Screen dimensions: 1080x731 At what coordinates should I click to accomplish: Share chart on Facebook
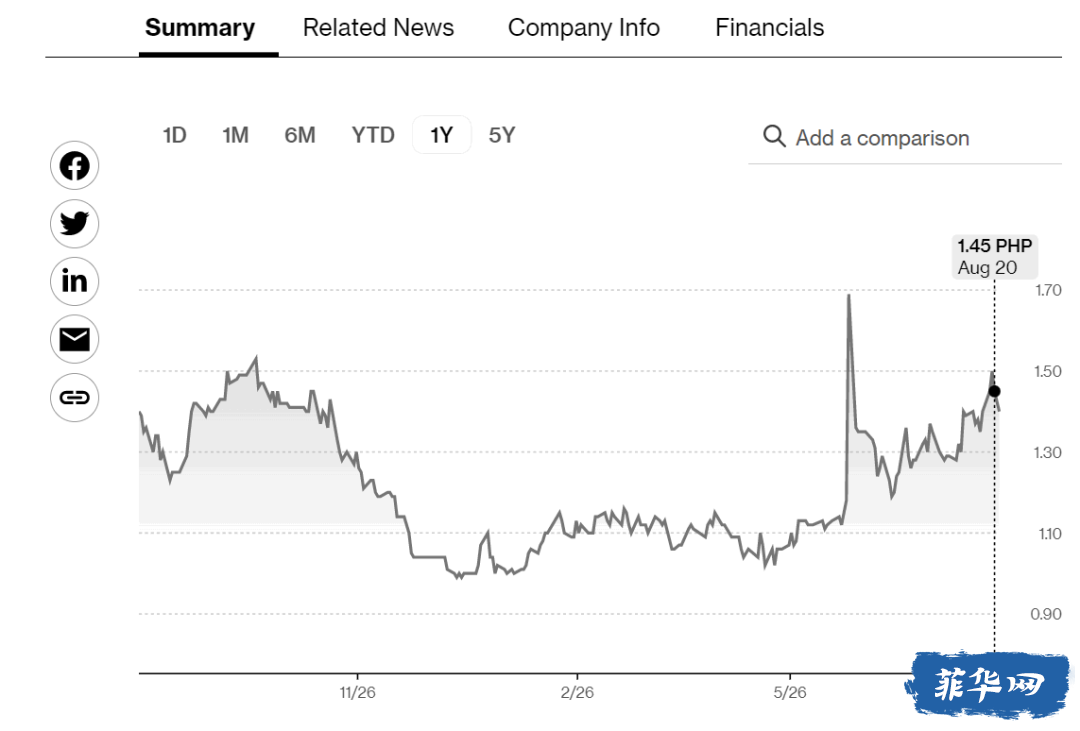[74, 166]
